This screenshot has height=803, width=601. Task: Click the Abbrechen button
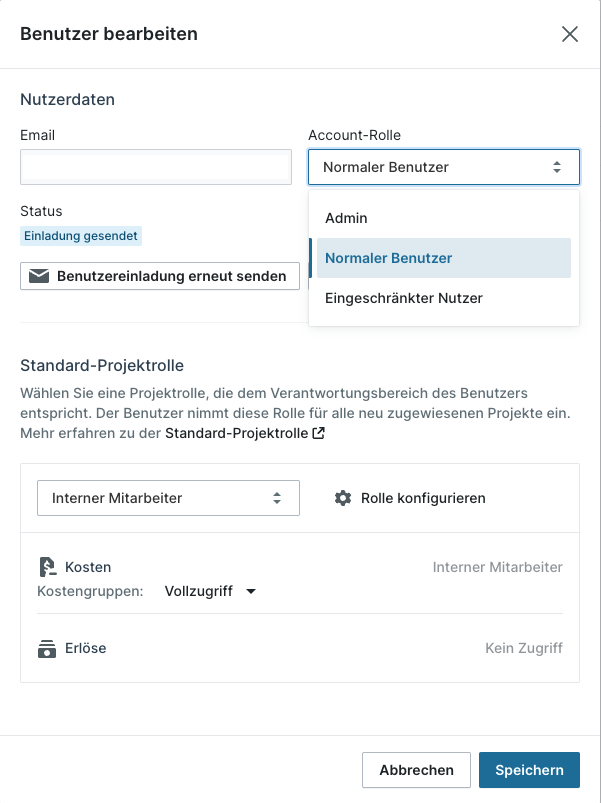click(416, 770)
